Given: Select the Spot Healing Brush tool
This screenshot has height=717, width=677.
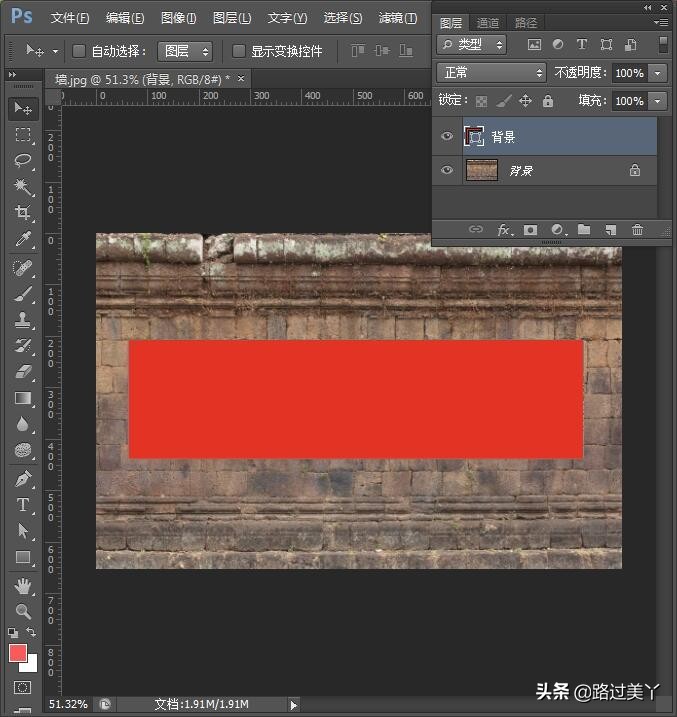Looking at the screenshot, I should coord(23,268).
